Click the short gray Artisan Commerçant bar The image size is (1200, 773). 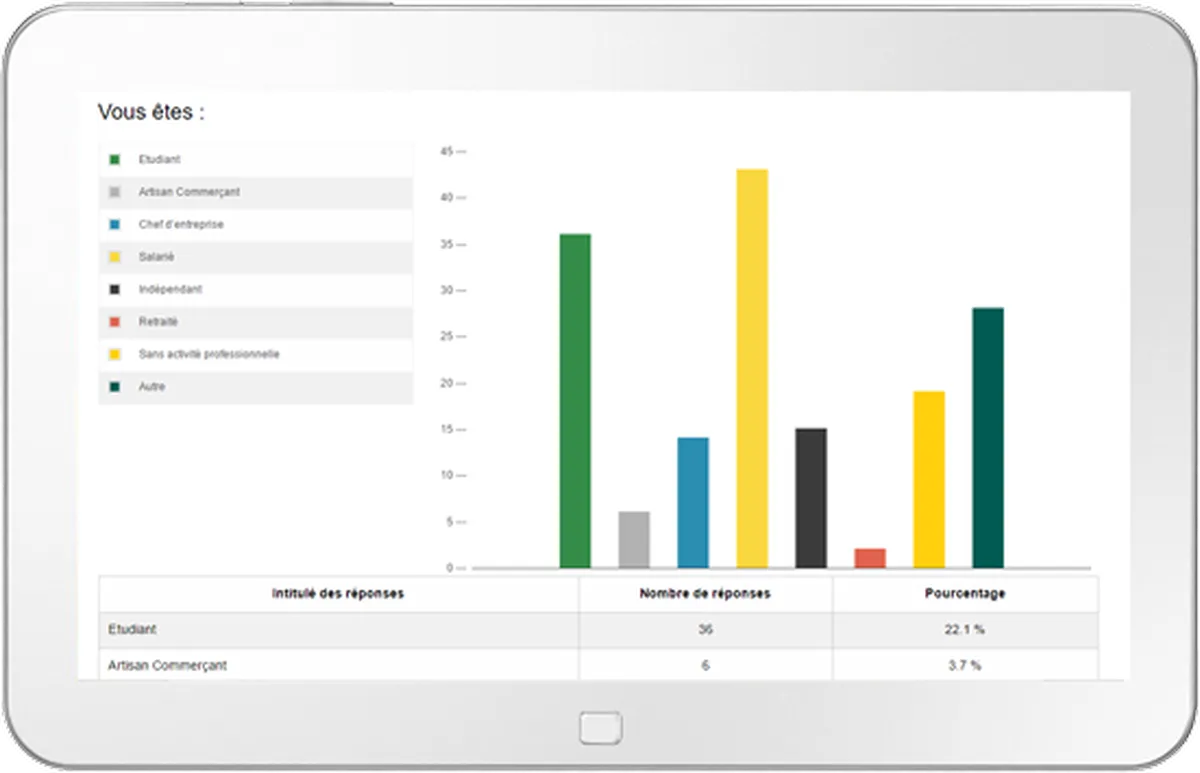tap(634, 540)
